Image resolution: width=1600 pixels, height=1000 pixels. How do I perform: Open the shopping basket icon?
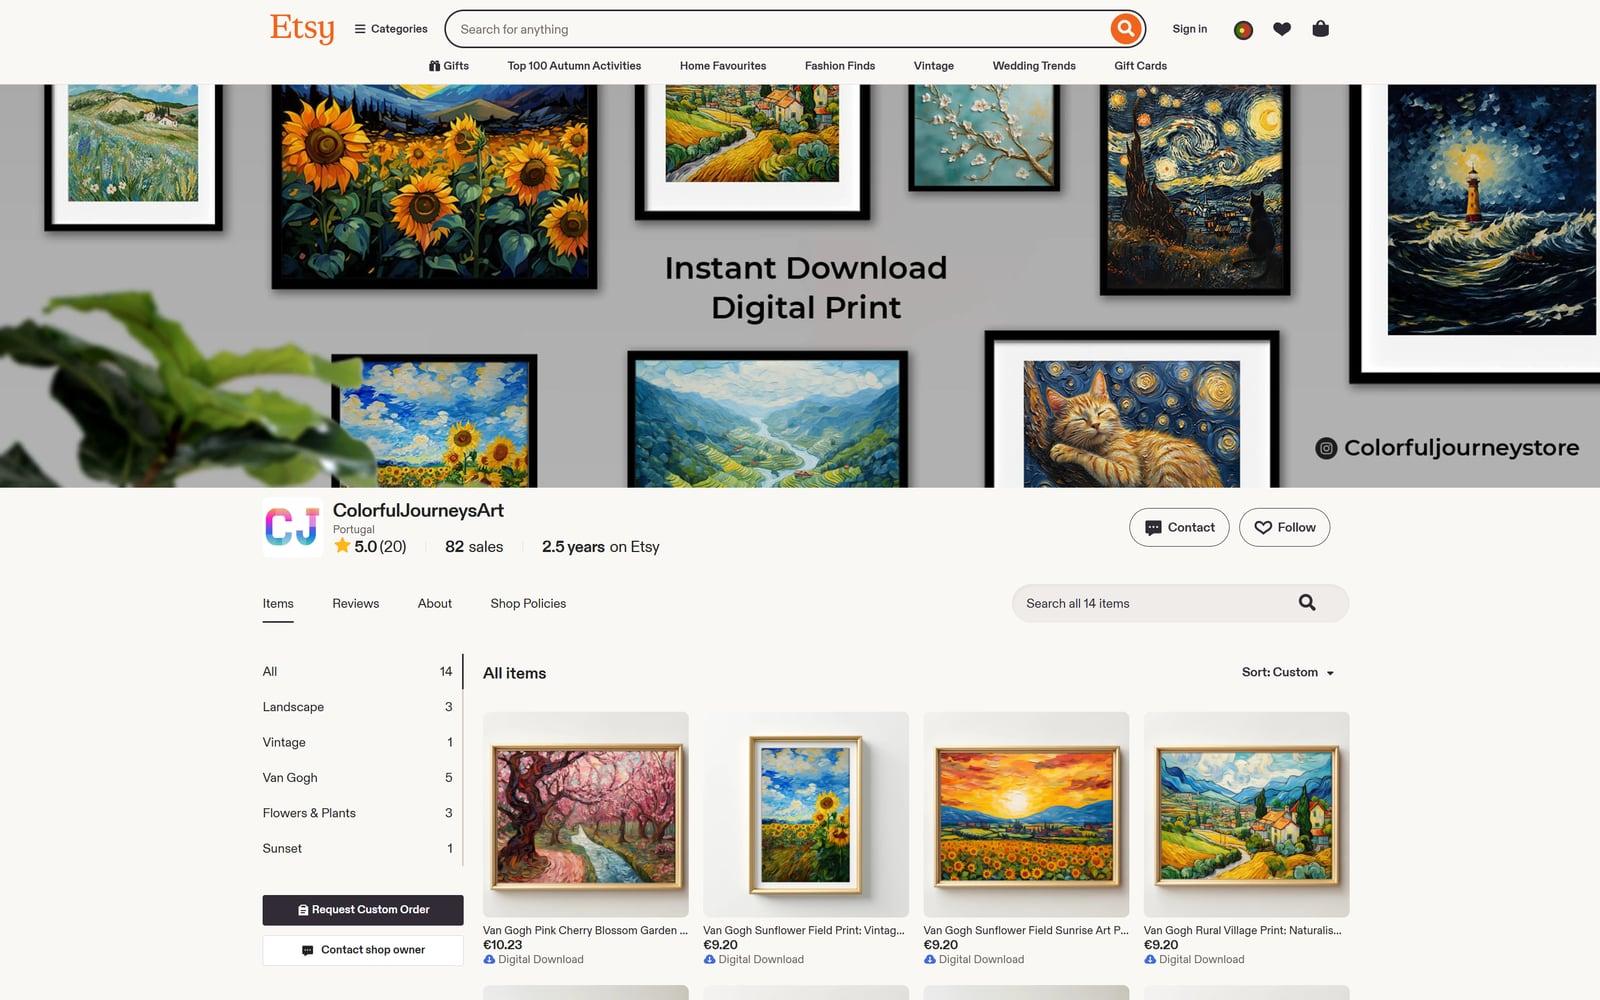tap(1320, 29)
